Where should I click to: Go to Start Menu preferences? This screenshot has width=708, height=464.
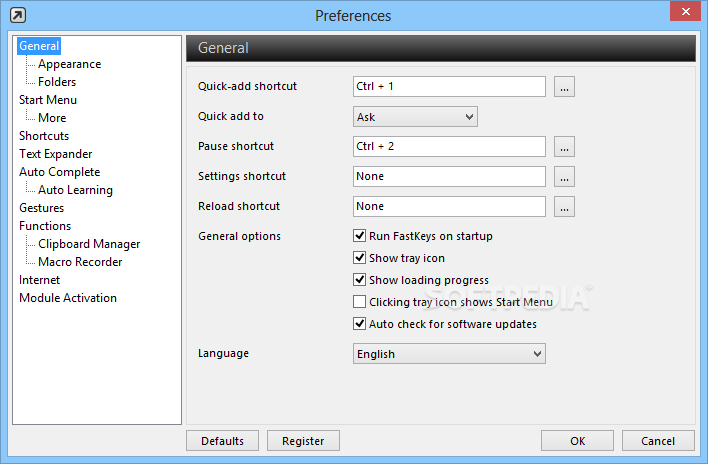pos(48,100)
